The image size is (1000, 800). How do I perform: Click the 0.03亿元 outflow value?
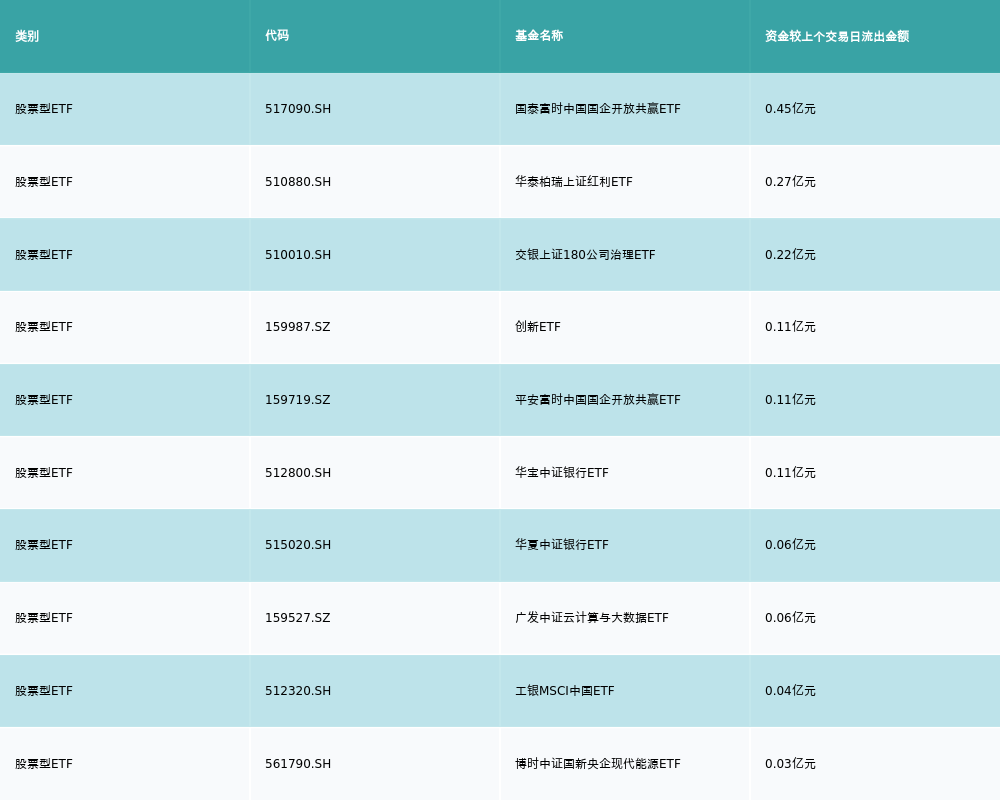pyautogui.click(x=790, y=764)
